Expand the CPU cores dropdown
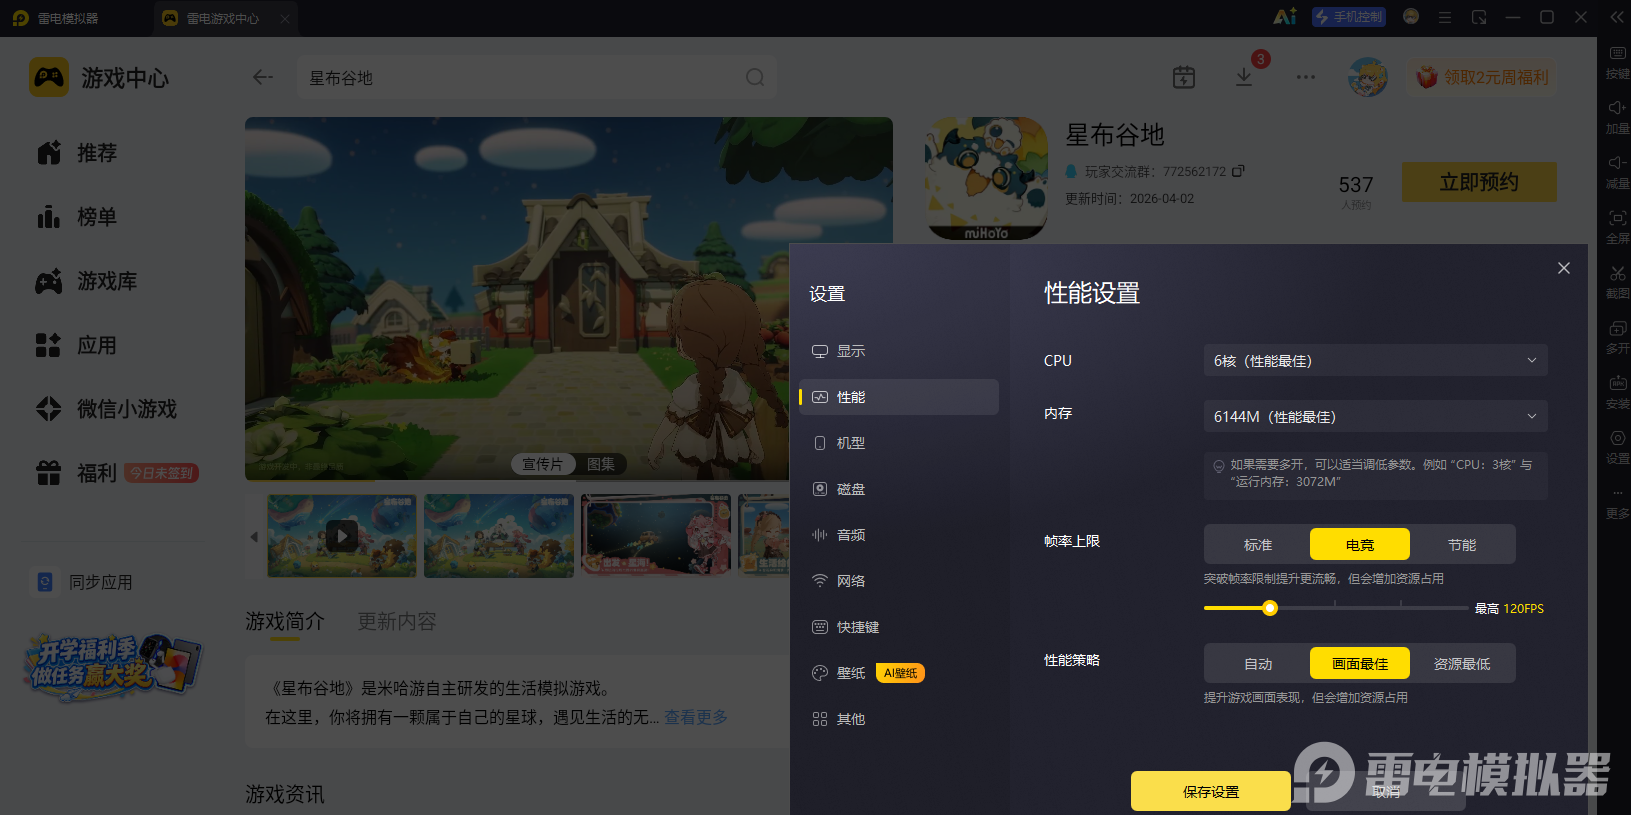The height and width of the screenshot is (815, 1631). pyautogui.click(x=1376, y=360)
